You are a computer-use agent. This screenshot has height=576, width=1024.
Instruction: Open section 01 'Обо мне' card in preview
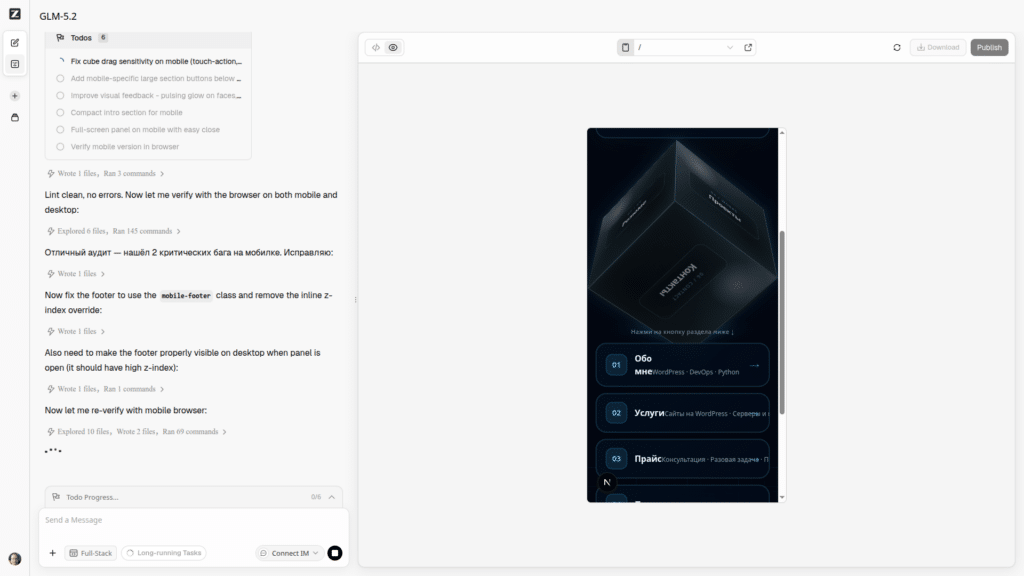point(682,365)
